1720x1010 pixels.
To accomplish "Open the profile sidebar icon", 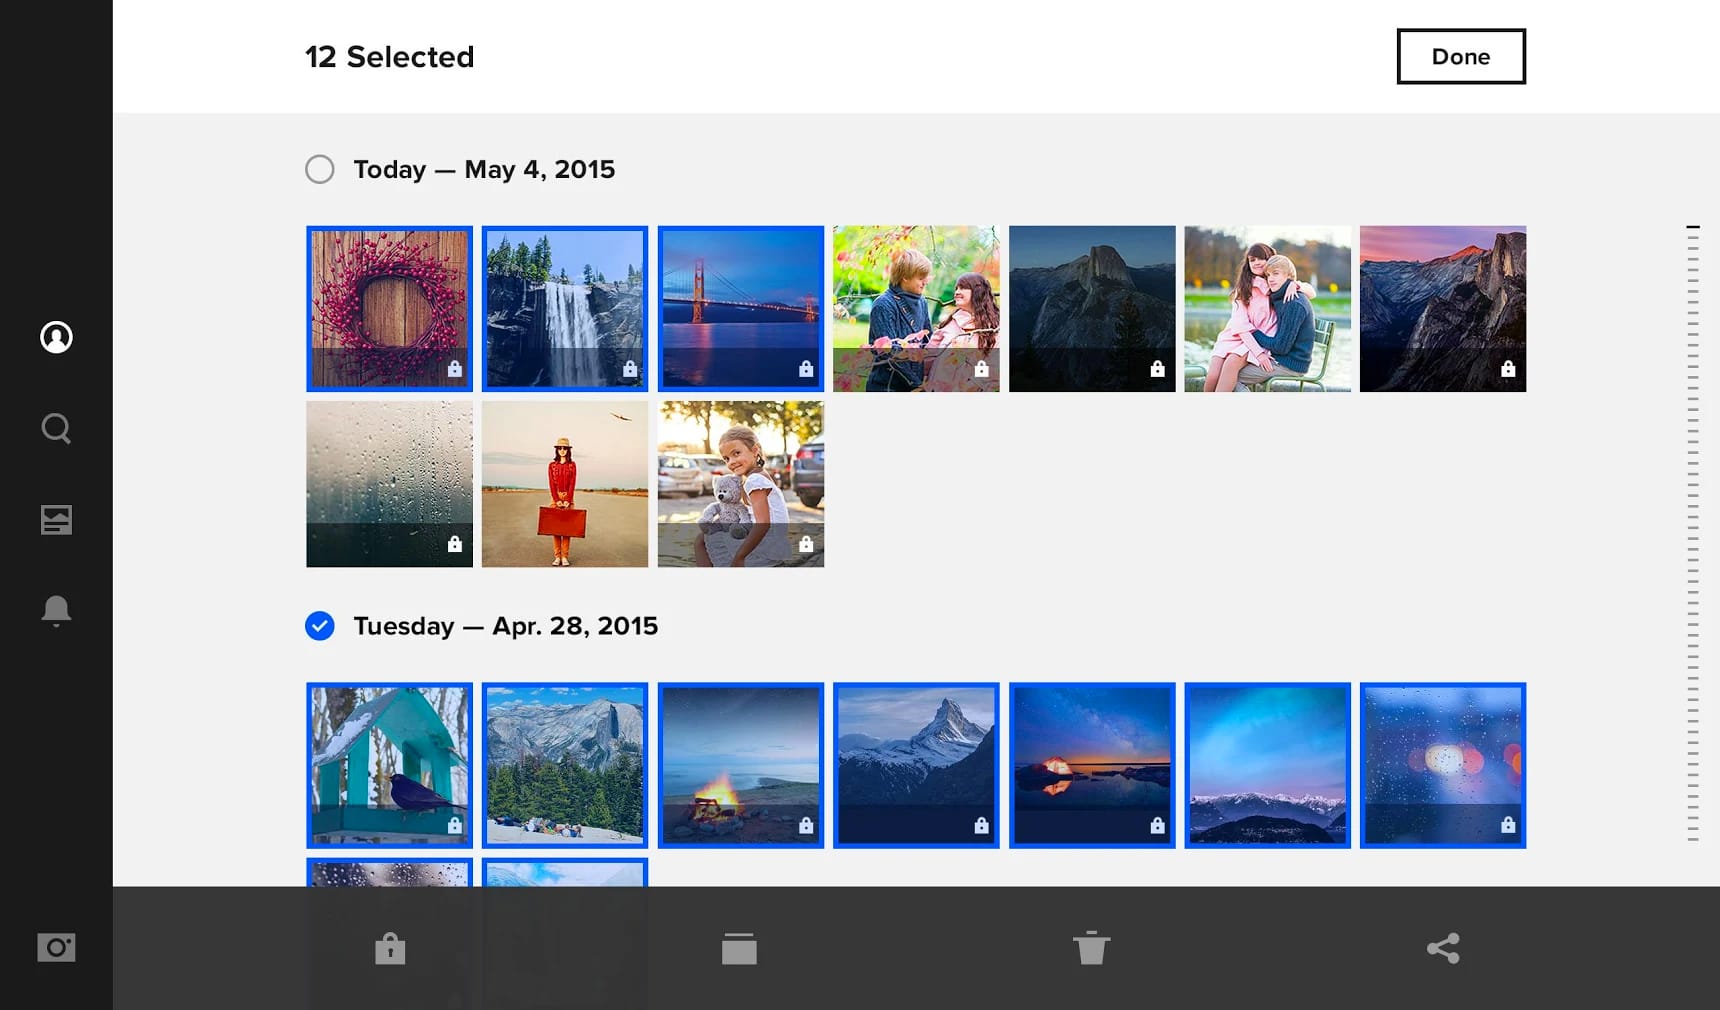I will pos(57,338).
